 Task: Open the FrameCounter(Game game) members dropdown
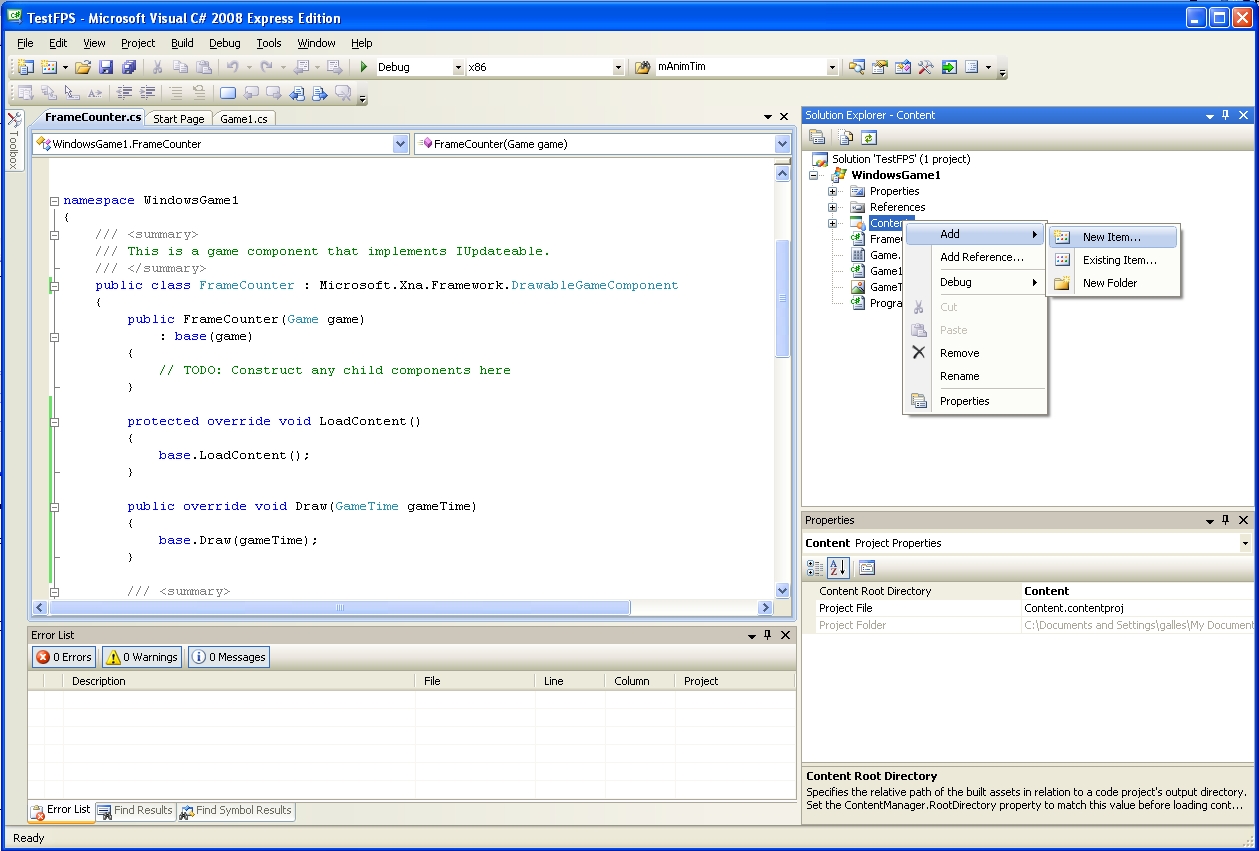(x=783, y=144)
